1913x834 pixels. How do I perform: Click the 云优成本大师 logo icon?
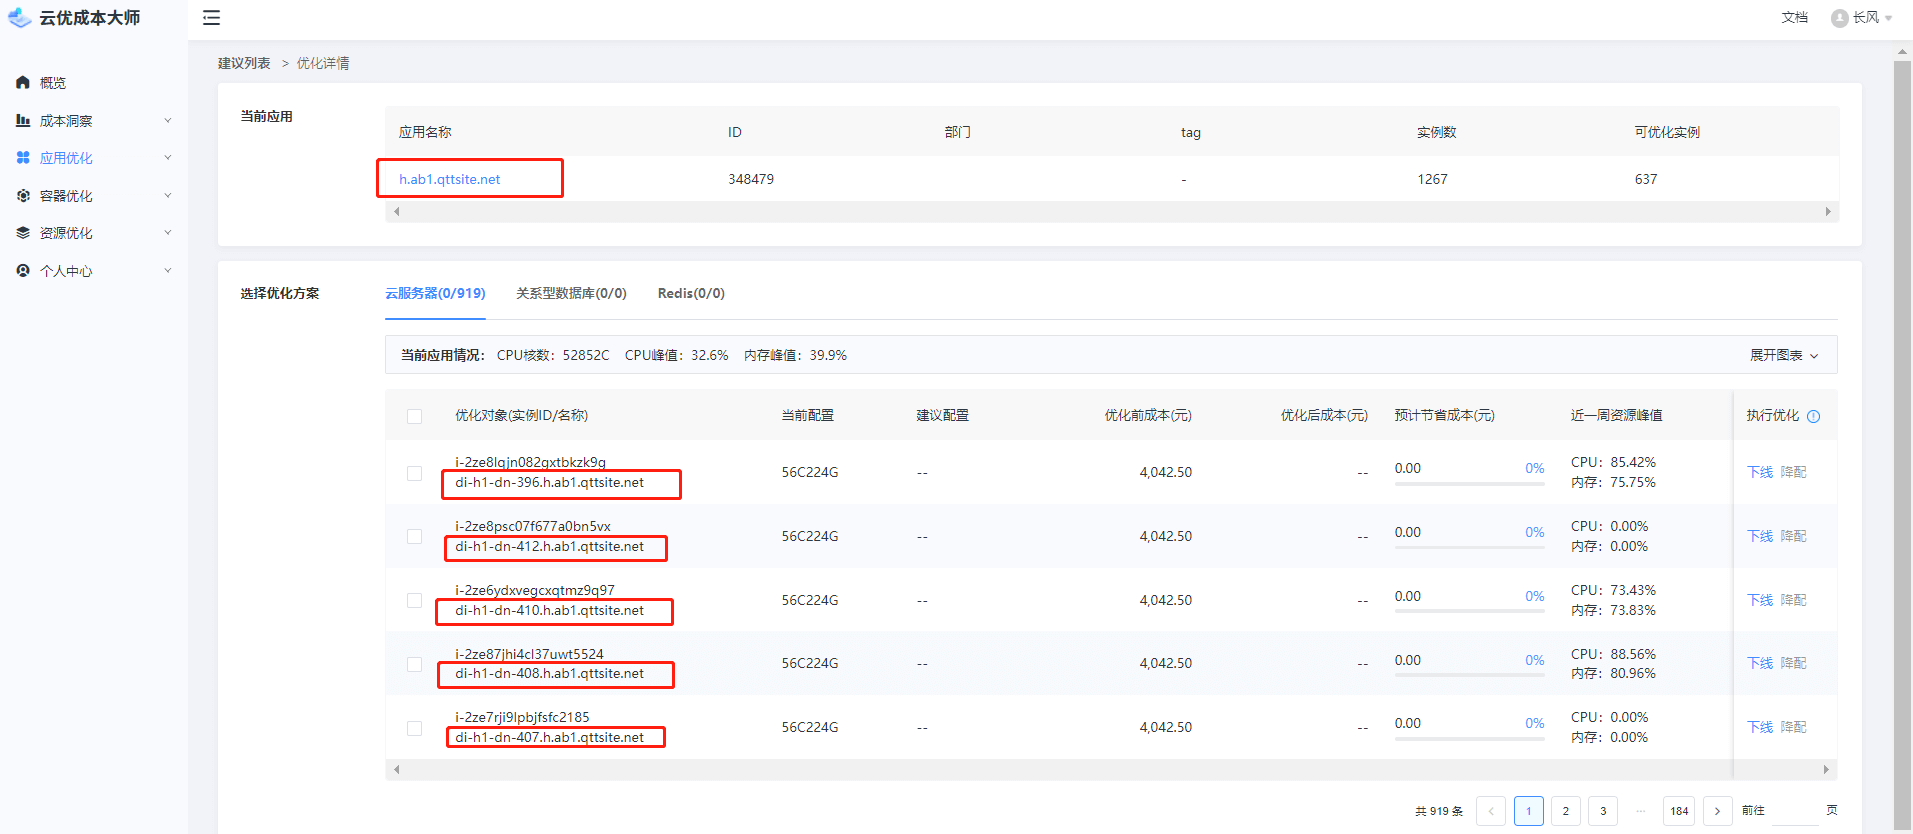pyautogui.click(x=20, y=18)
